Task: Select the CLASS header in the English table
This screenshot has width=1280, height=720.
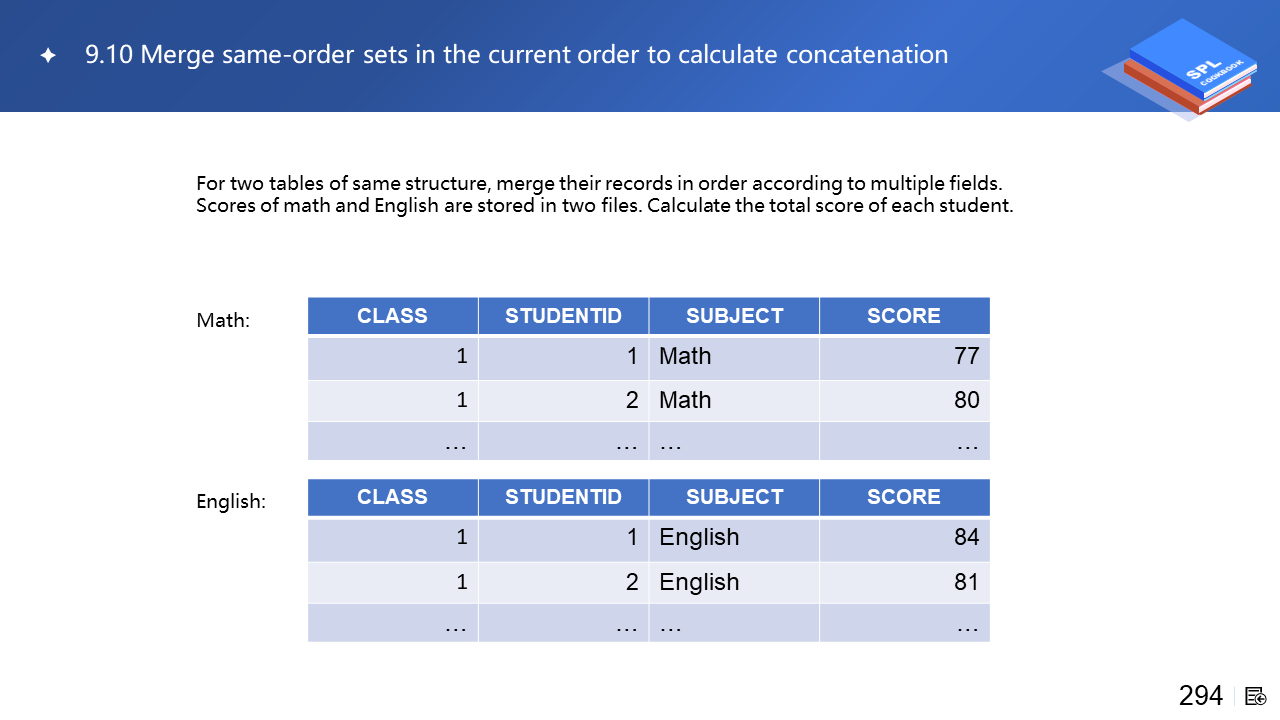Action: tap(392, 497)
